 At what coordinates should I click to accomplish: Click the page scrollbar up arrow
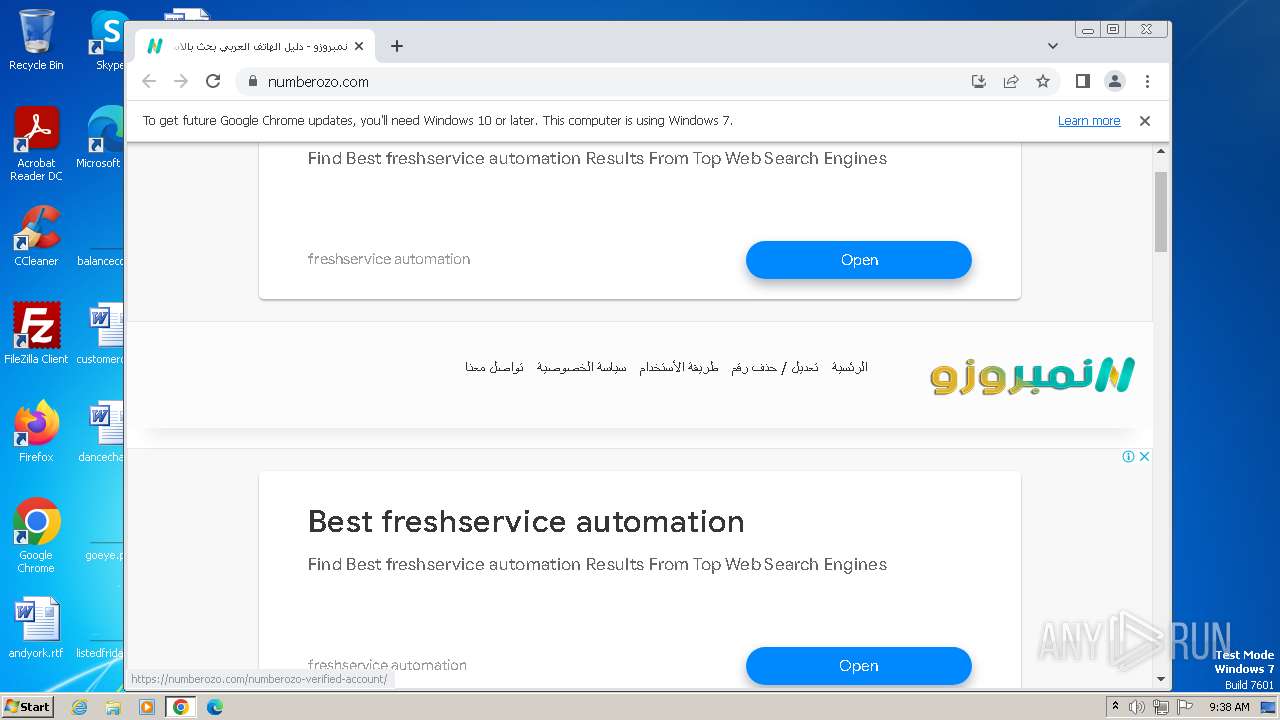pyautogui.click(x=1161, y=152)
